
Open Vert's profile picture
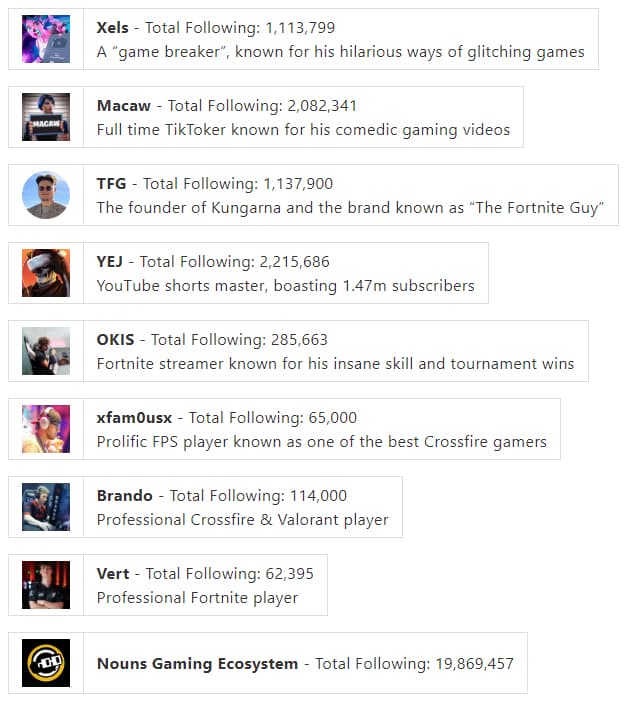46,585
